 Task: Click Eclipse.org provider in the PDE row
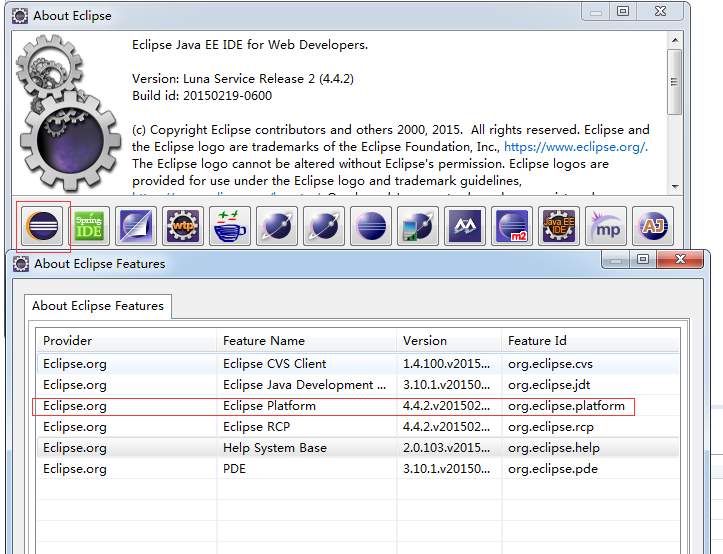click(75, 469)
